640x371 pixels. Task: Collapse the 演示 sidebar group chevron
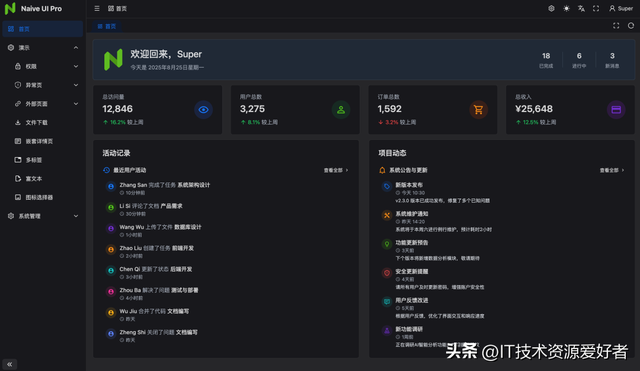pyautogui.click(x=76, y=48)
